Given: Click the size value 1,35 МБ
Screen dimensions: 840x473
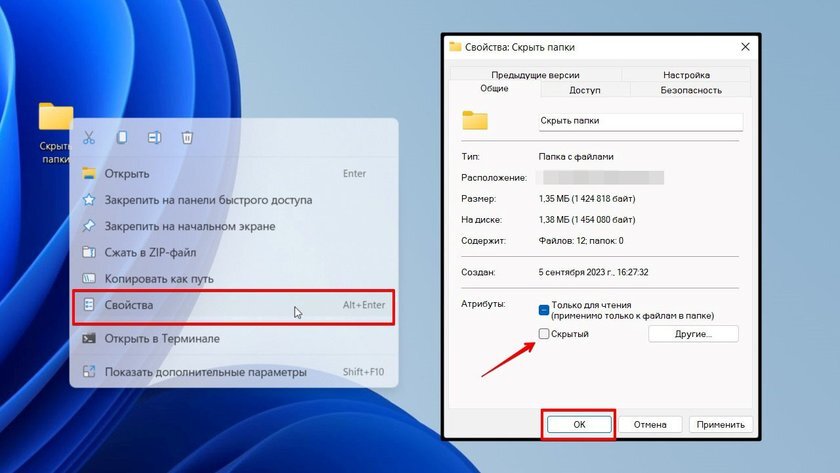Looking at the screenshot, I should pos(587,199).
